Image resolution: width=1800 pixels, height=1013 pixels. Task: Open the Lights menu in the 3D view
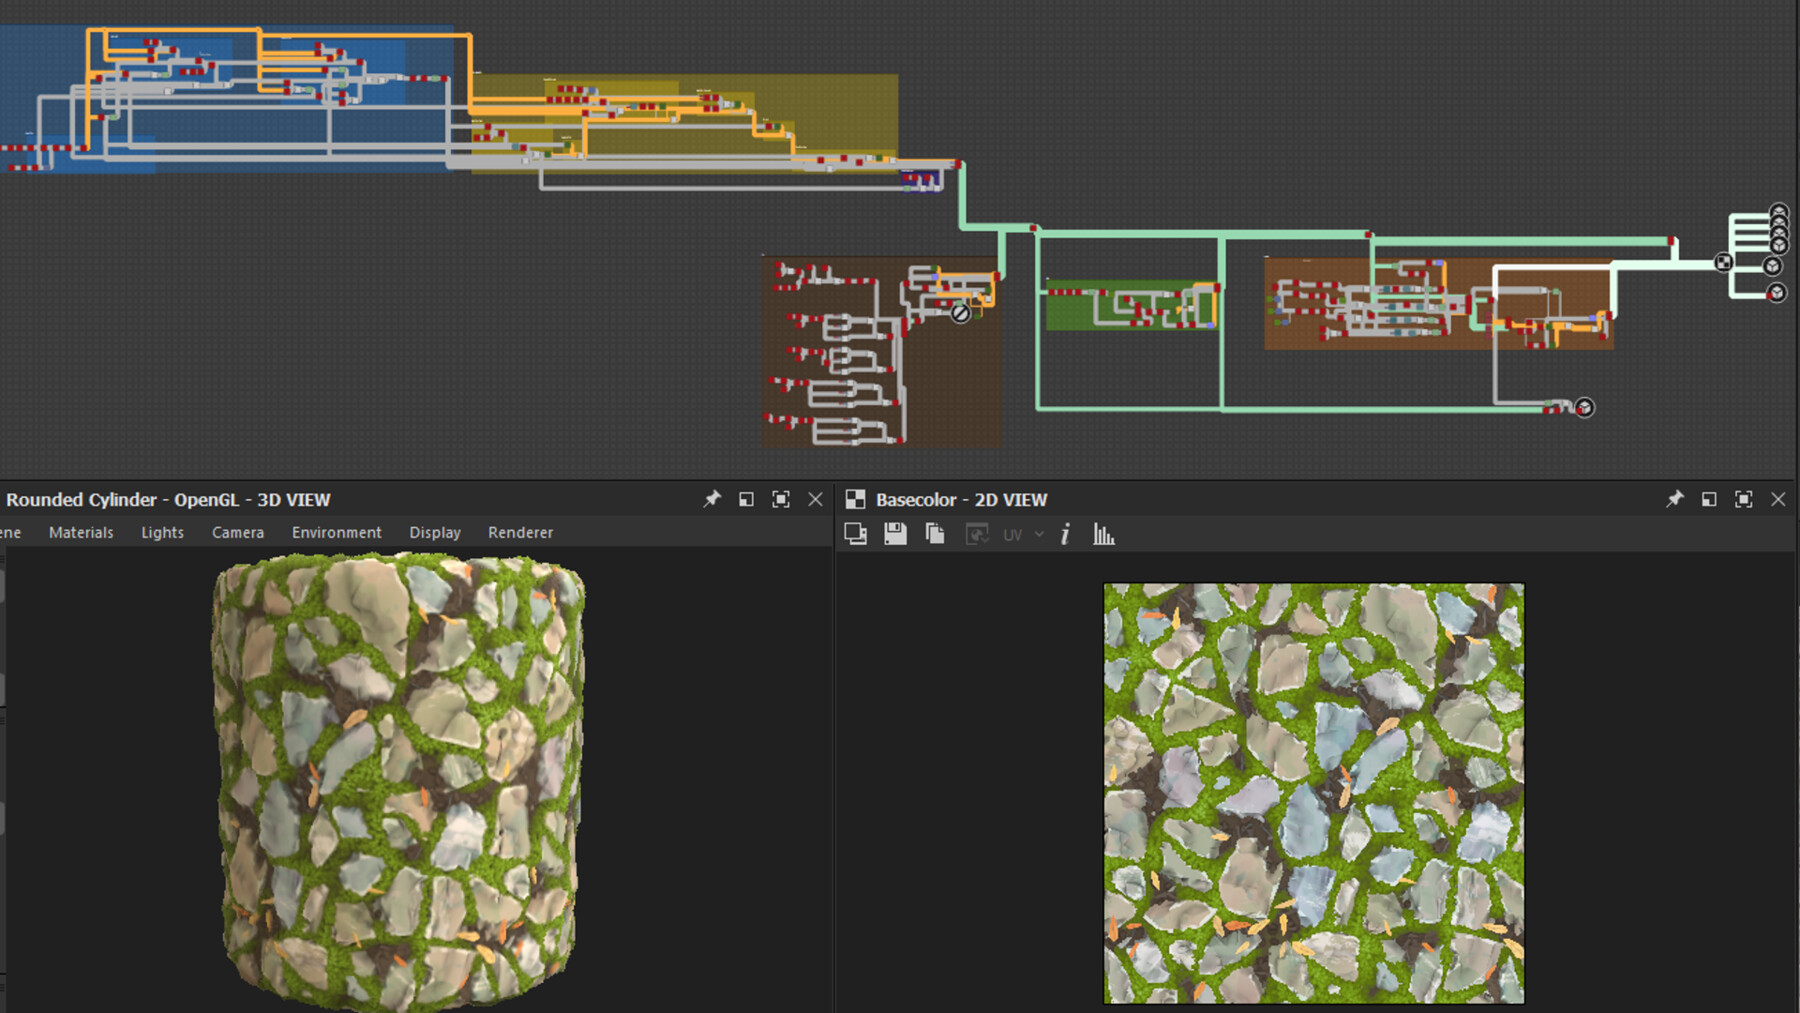click(162, 532)
